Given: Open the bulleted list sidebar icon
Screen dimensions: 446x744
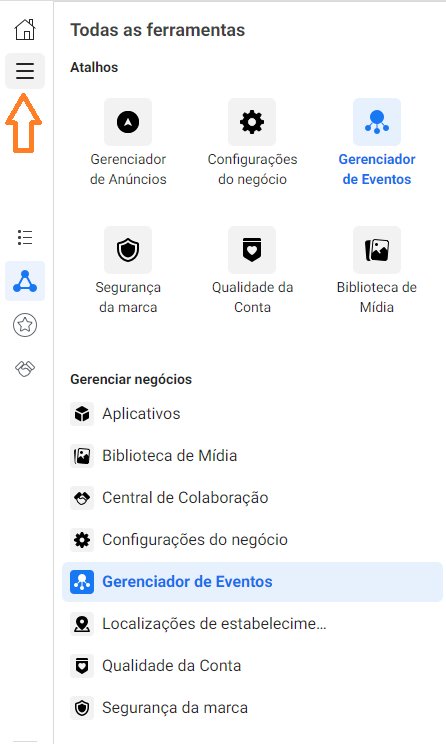Looking at the screenshot, I should (25, 237).
